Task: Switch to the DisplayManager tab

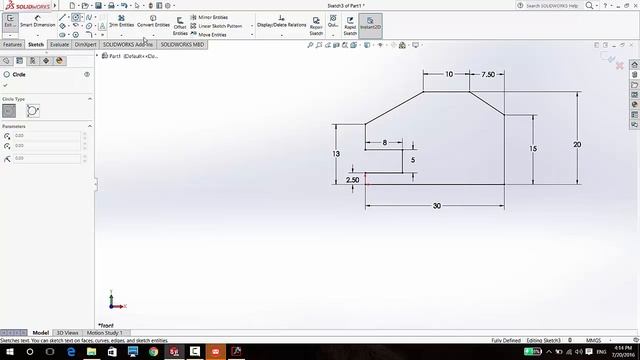Action: coord(60,61)
